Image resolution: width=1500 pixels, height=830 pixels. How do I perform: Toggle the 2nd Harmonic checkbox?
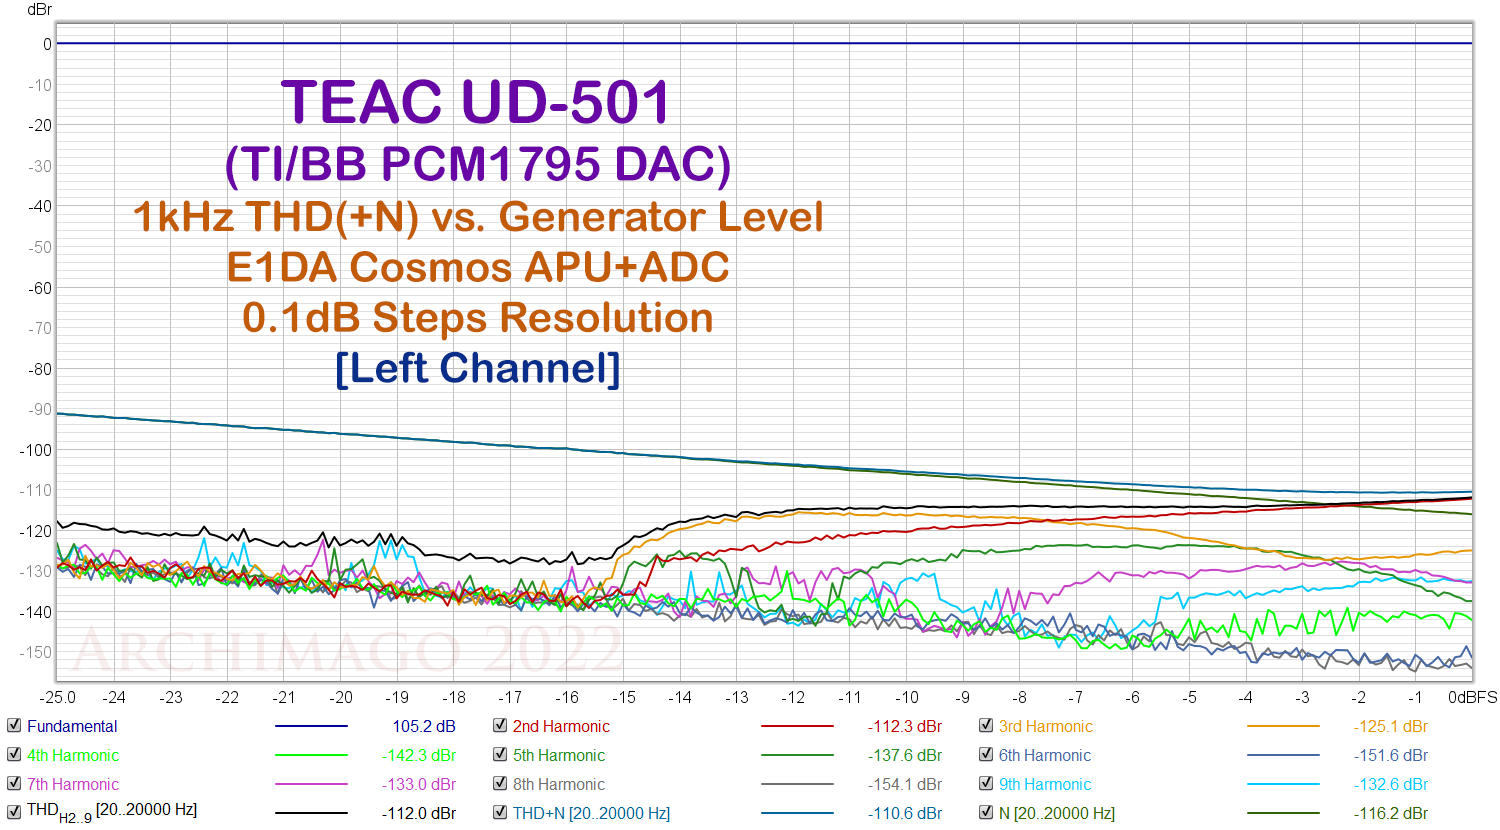pyautogui.click(x=500, y=726)
